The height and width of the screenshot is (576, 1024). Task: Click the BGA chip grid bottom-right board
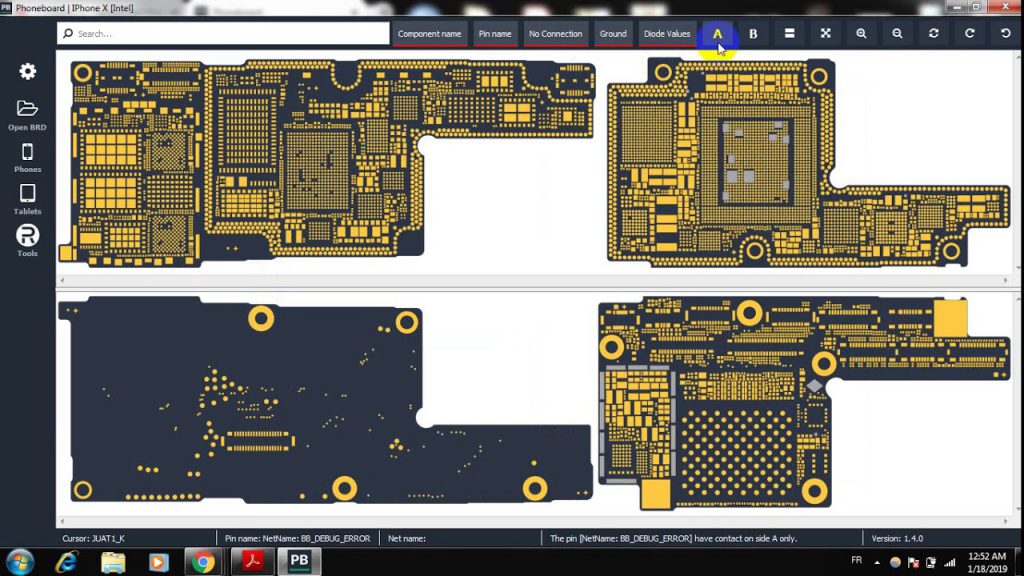pyautogui.click(x=737, y=452)
